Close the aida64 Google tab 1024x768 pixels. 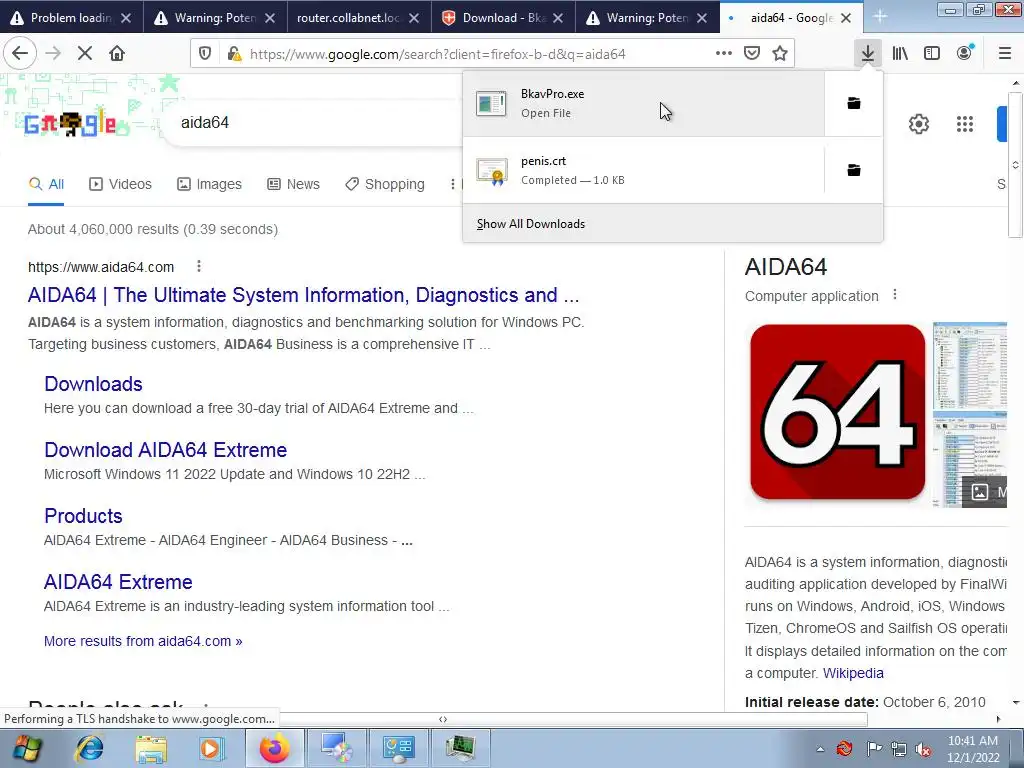click(846, 18)
